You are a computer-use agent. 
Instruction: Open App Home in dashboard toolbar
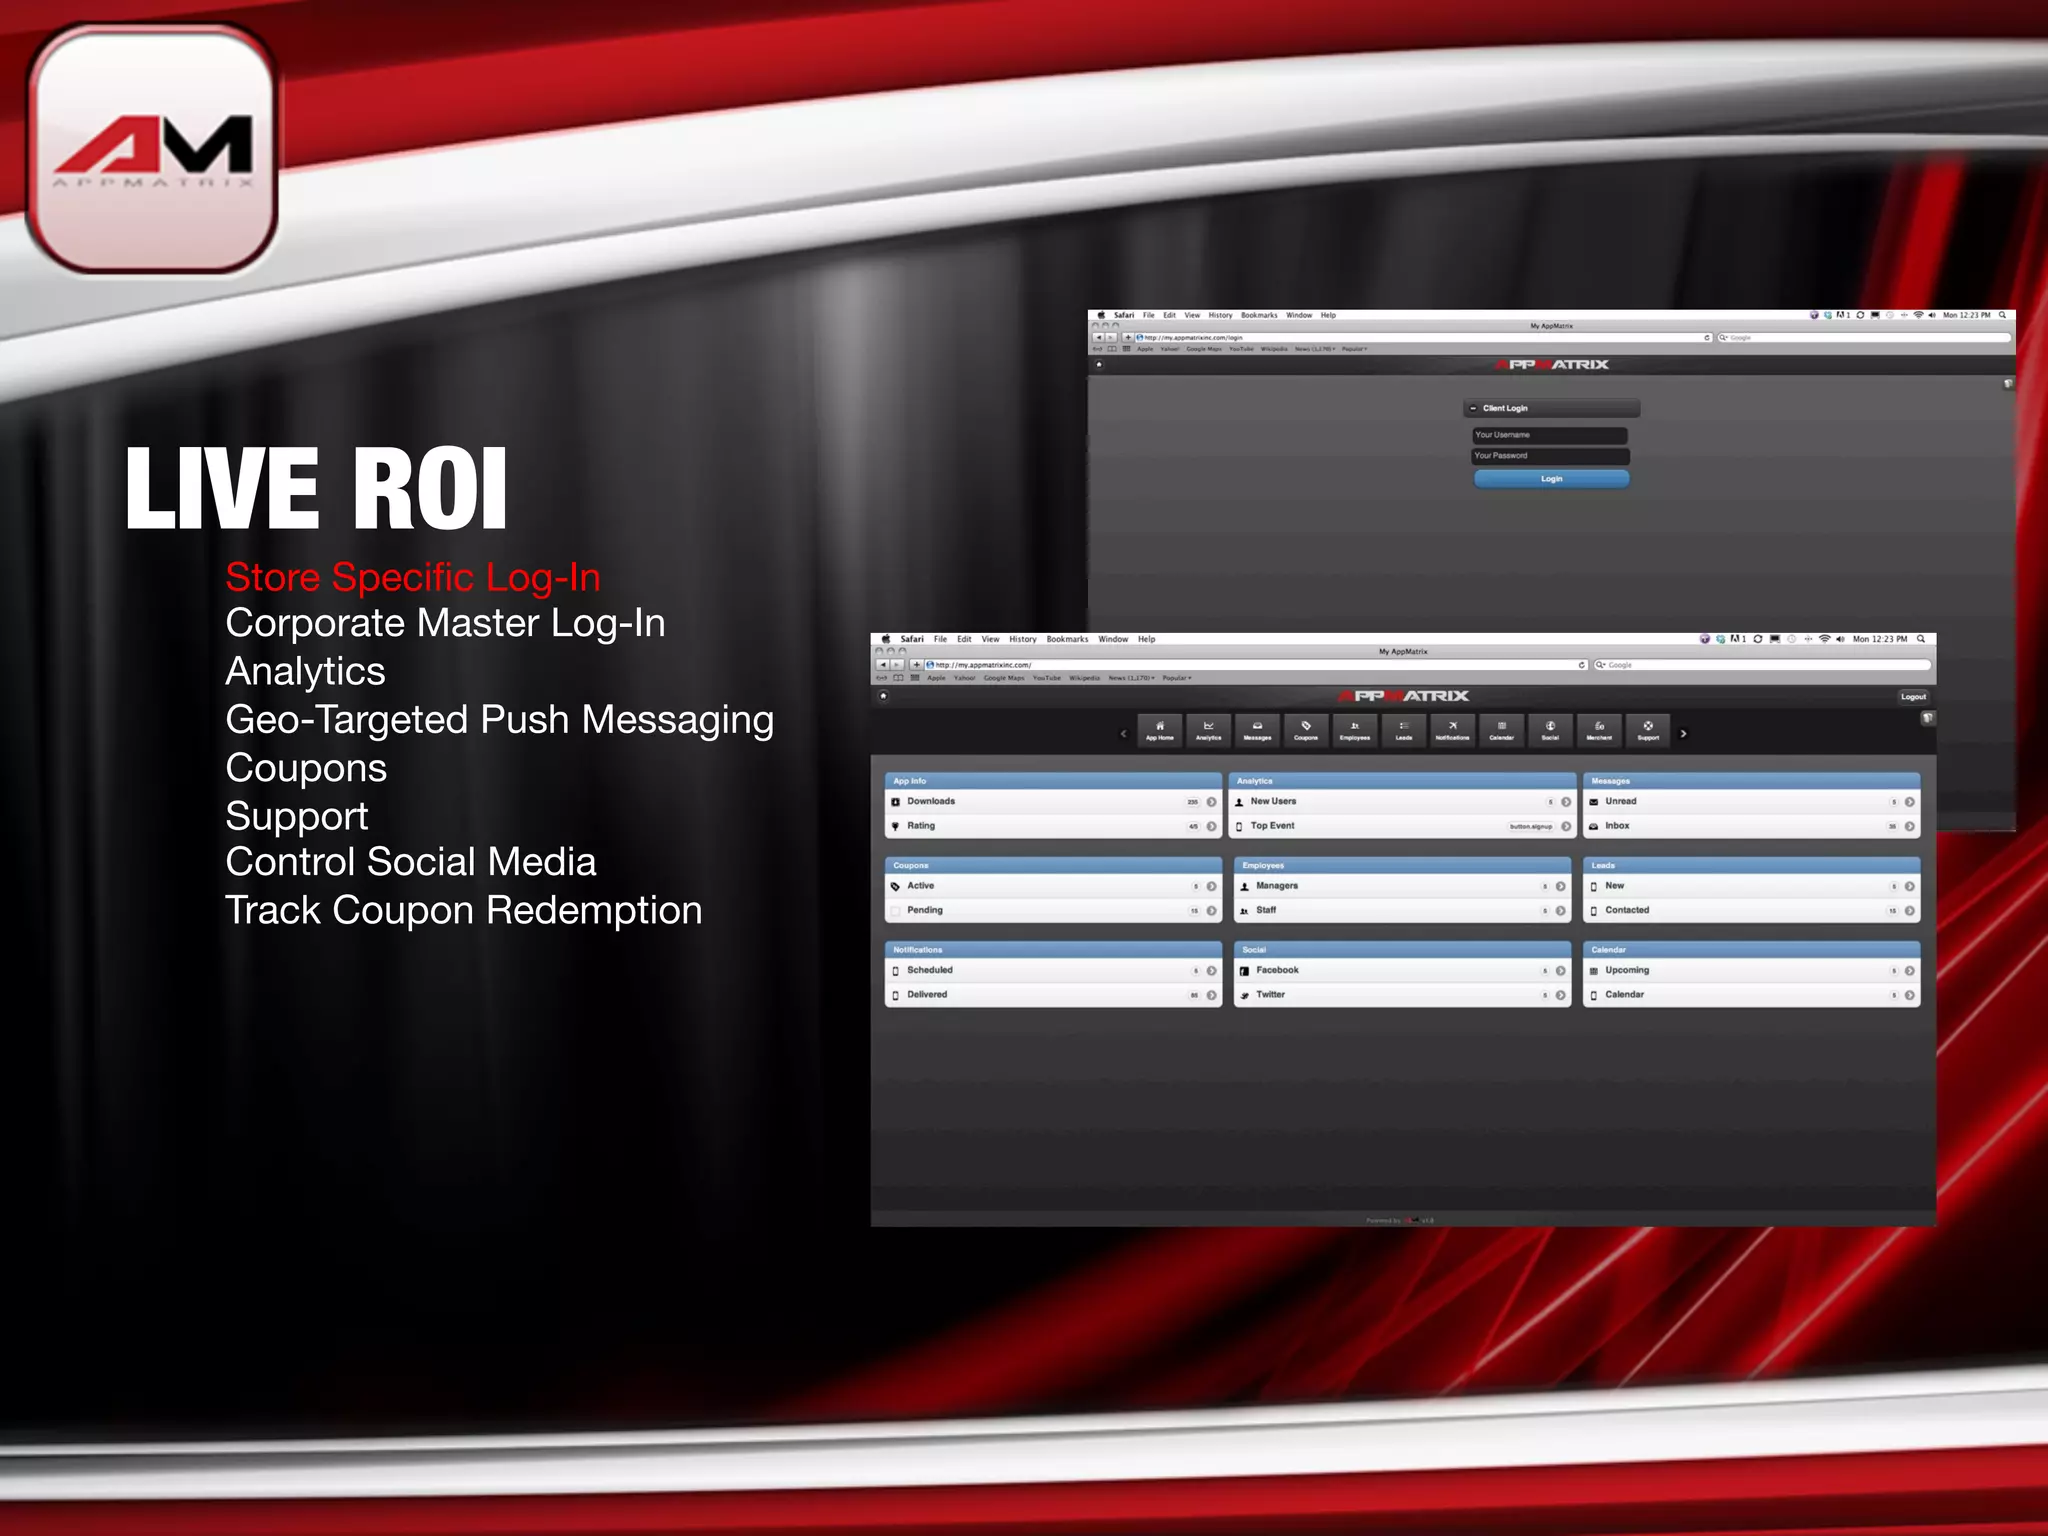click(1159, 731)
